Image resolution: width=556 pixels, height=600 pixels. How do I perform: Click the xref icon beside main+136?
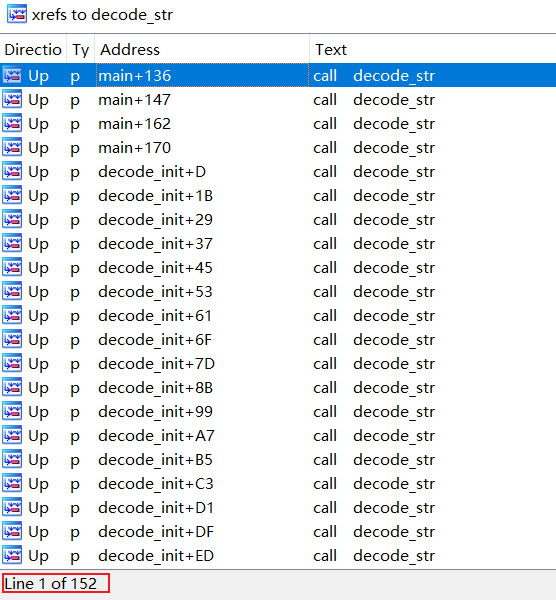click(12, 75)
